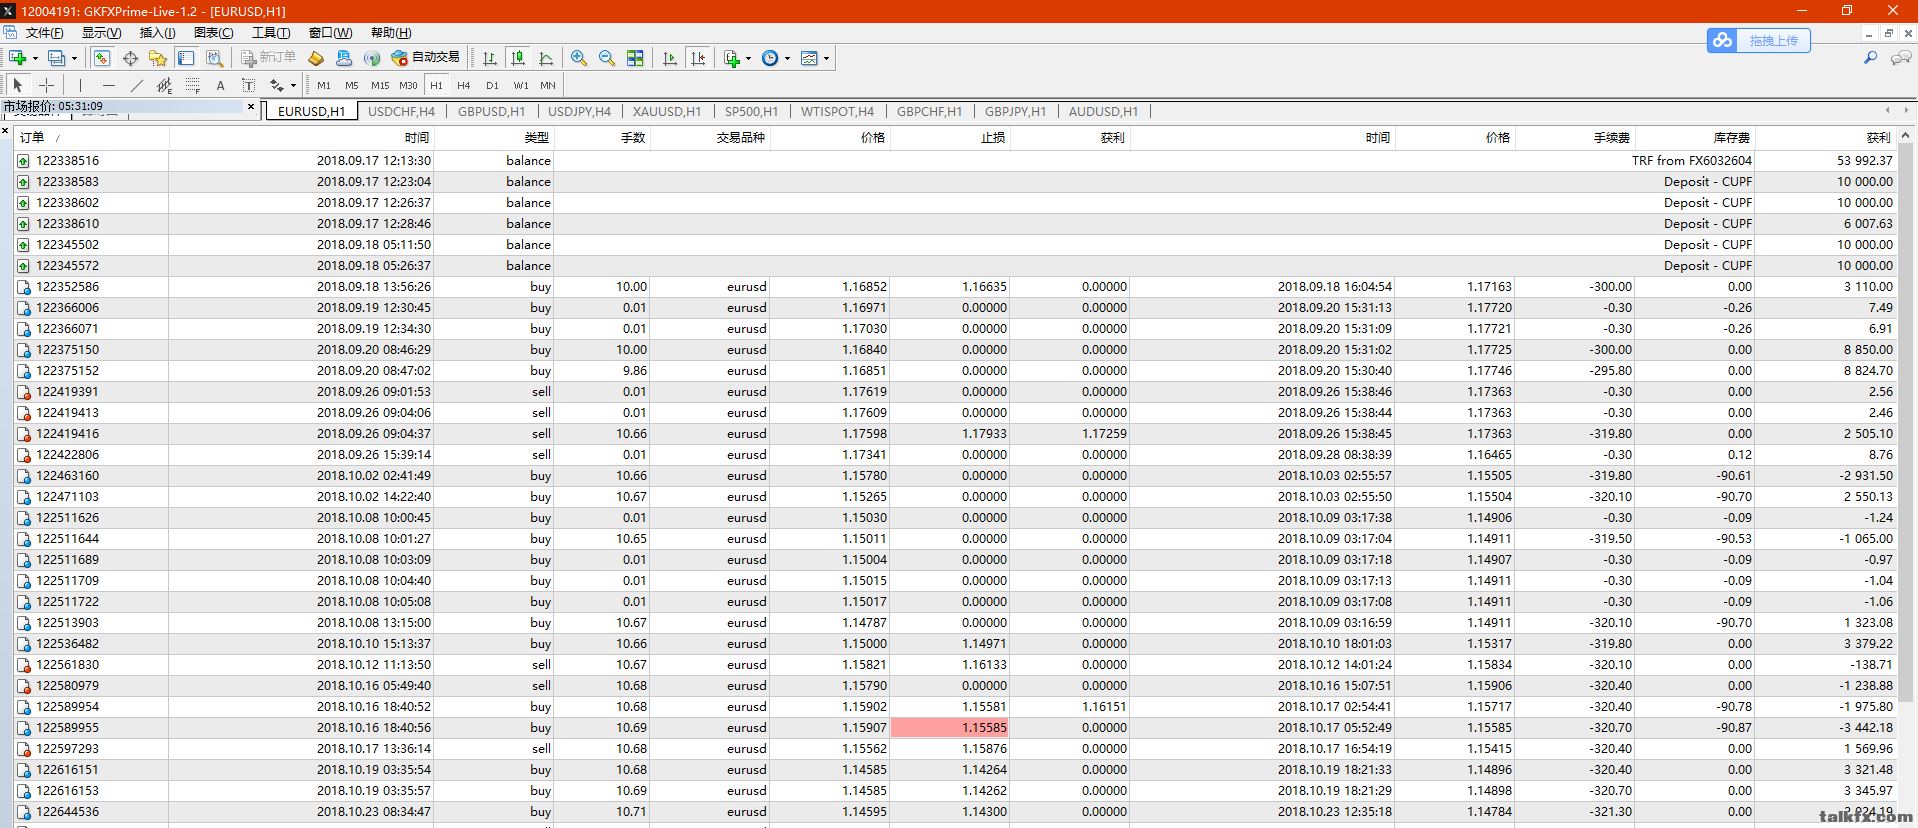Switch timeframe to M1

click(324, 85)
